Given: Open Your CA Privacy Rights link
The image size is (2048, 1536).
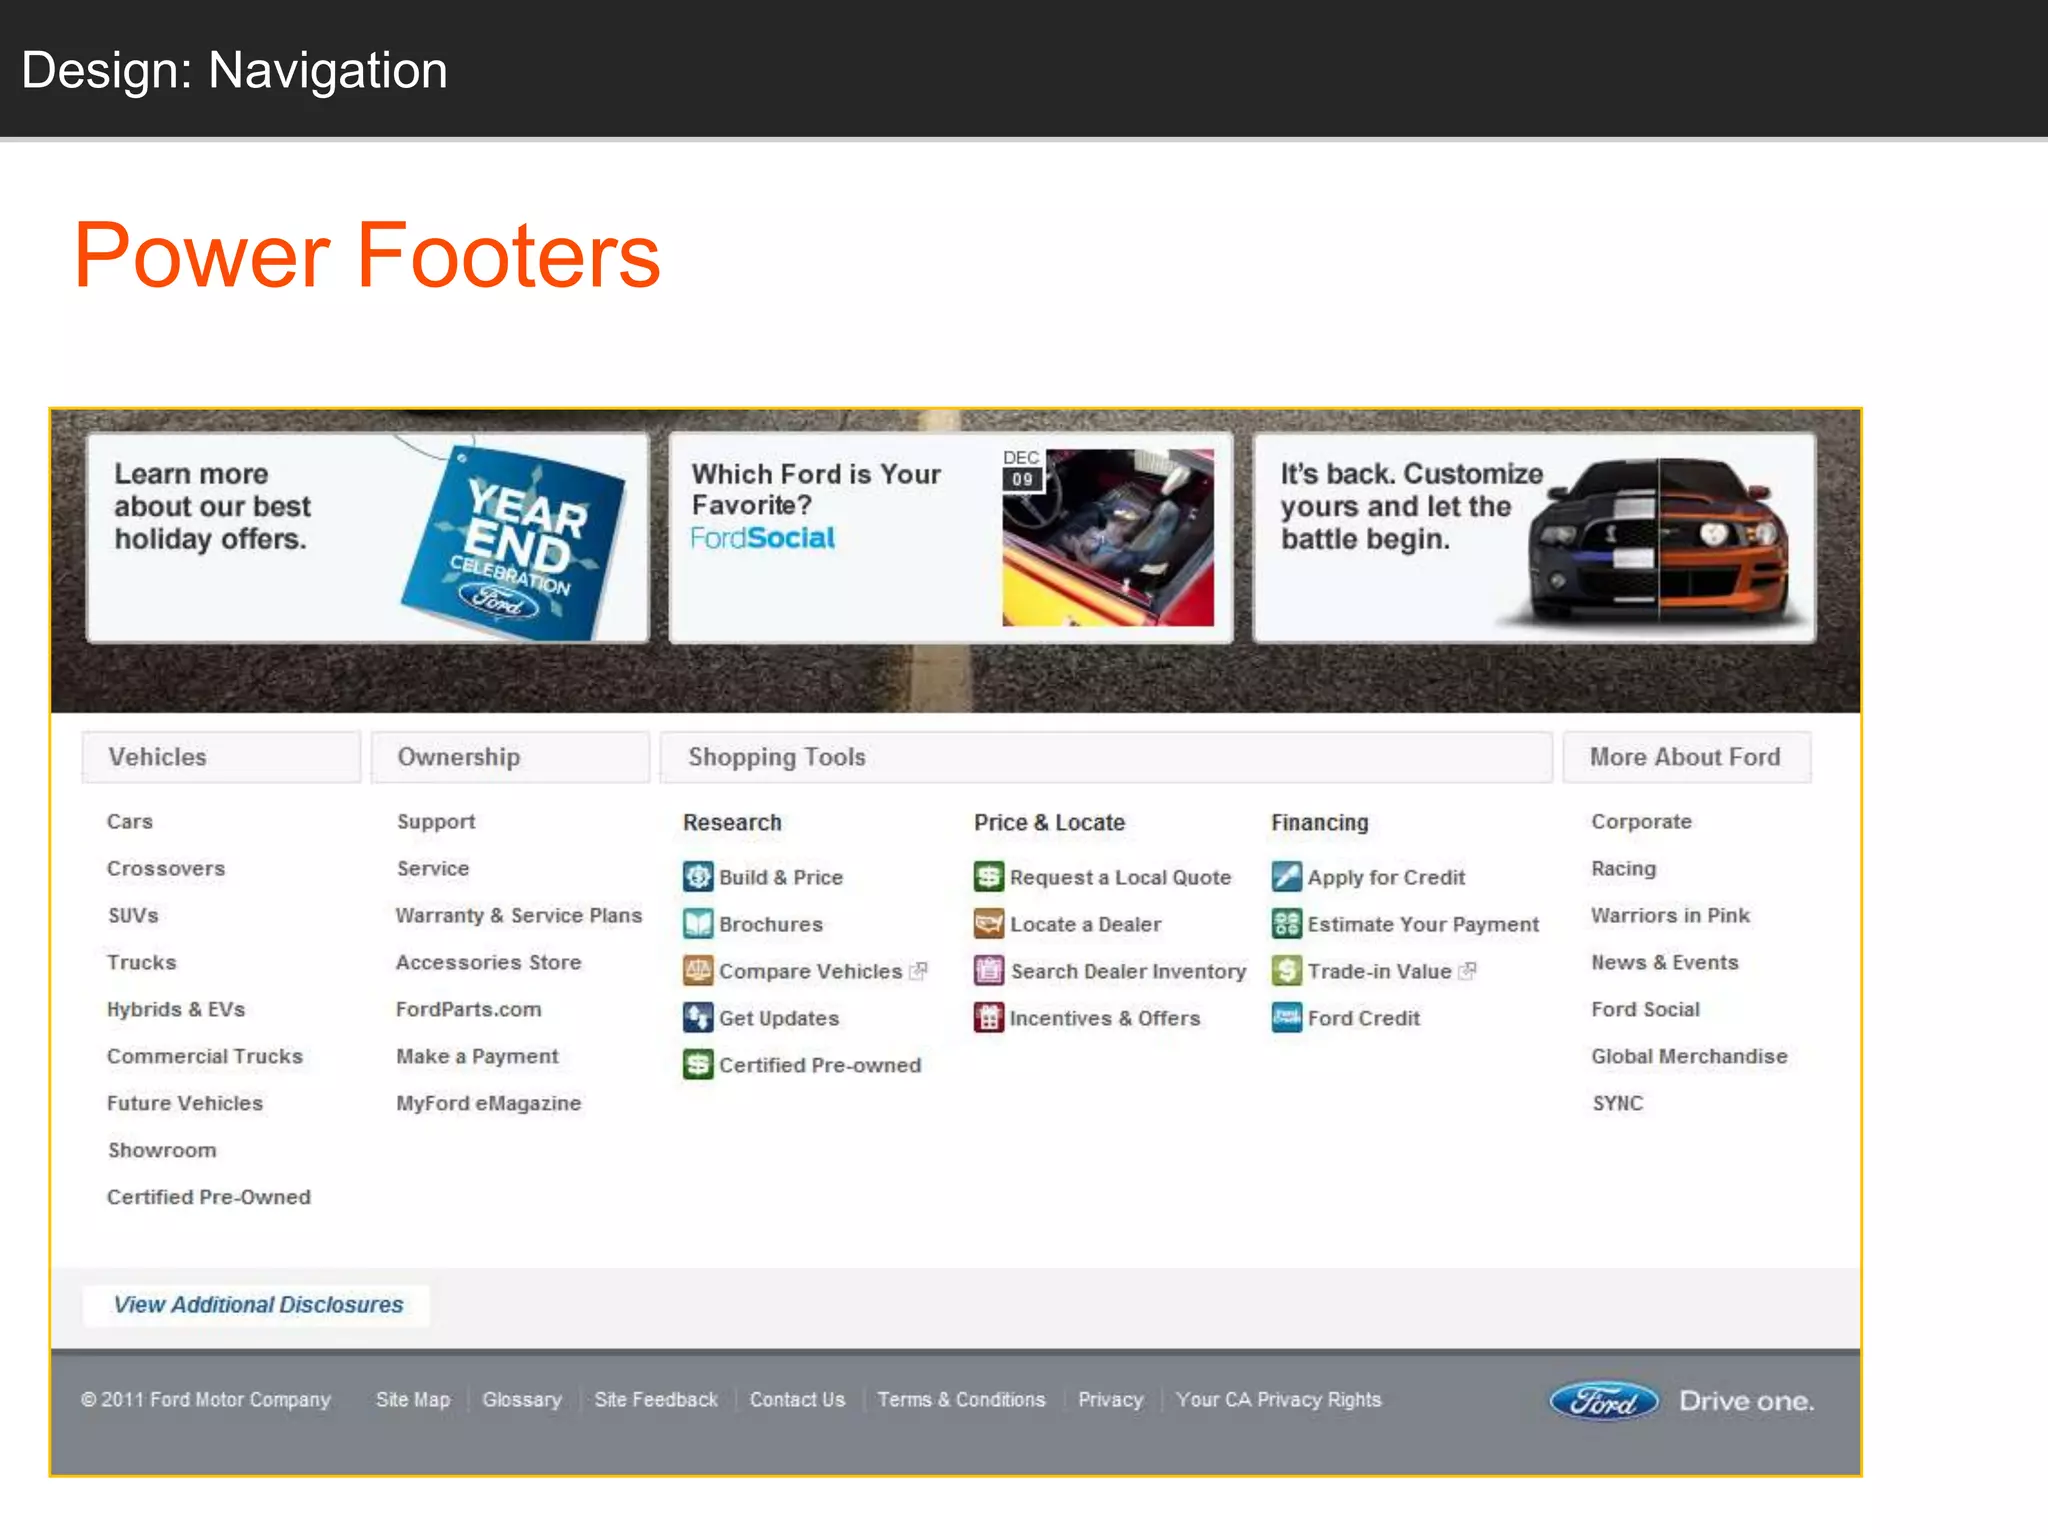Looking at the screenshot, I should [x=1279, y=1400].
